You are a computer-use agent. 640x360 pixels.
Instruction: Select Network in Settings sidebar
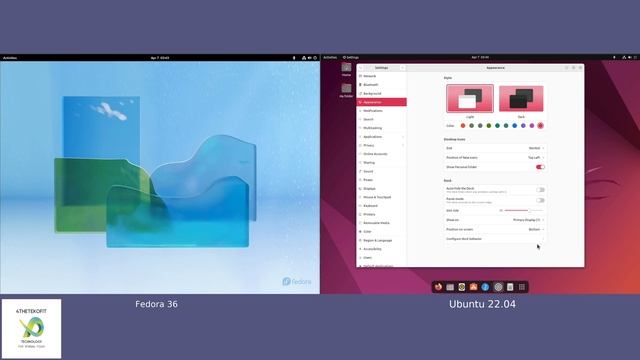[382, 76]
